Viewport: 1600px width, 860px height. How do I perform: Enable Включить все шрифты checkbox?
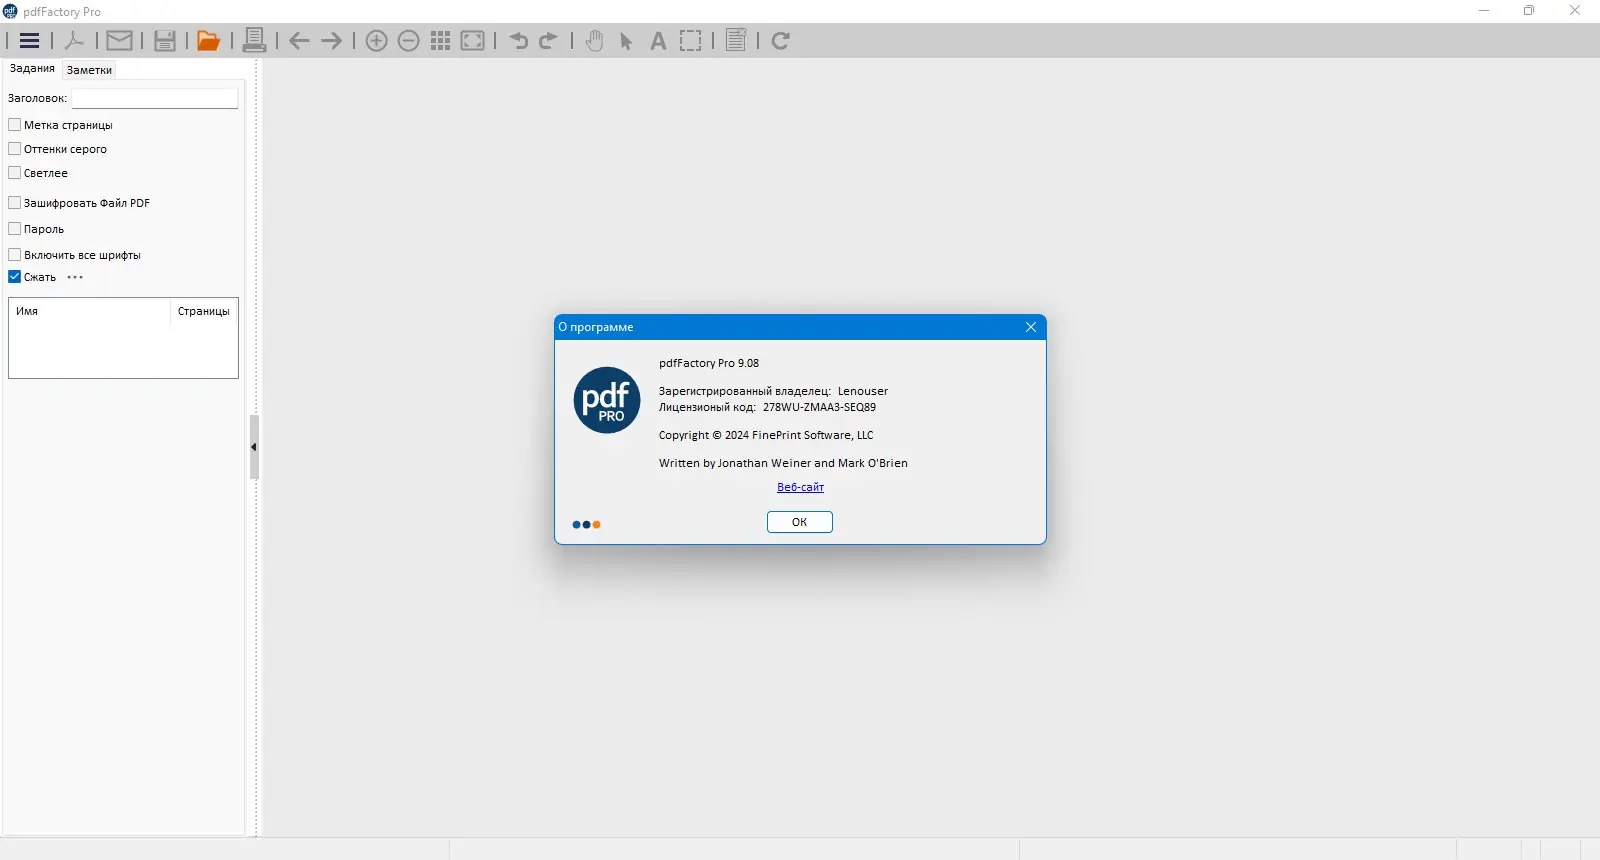coord(15,255)
